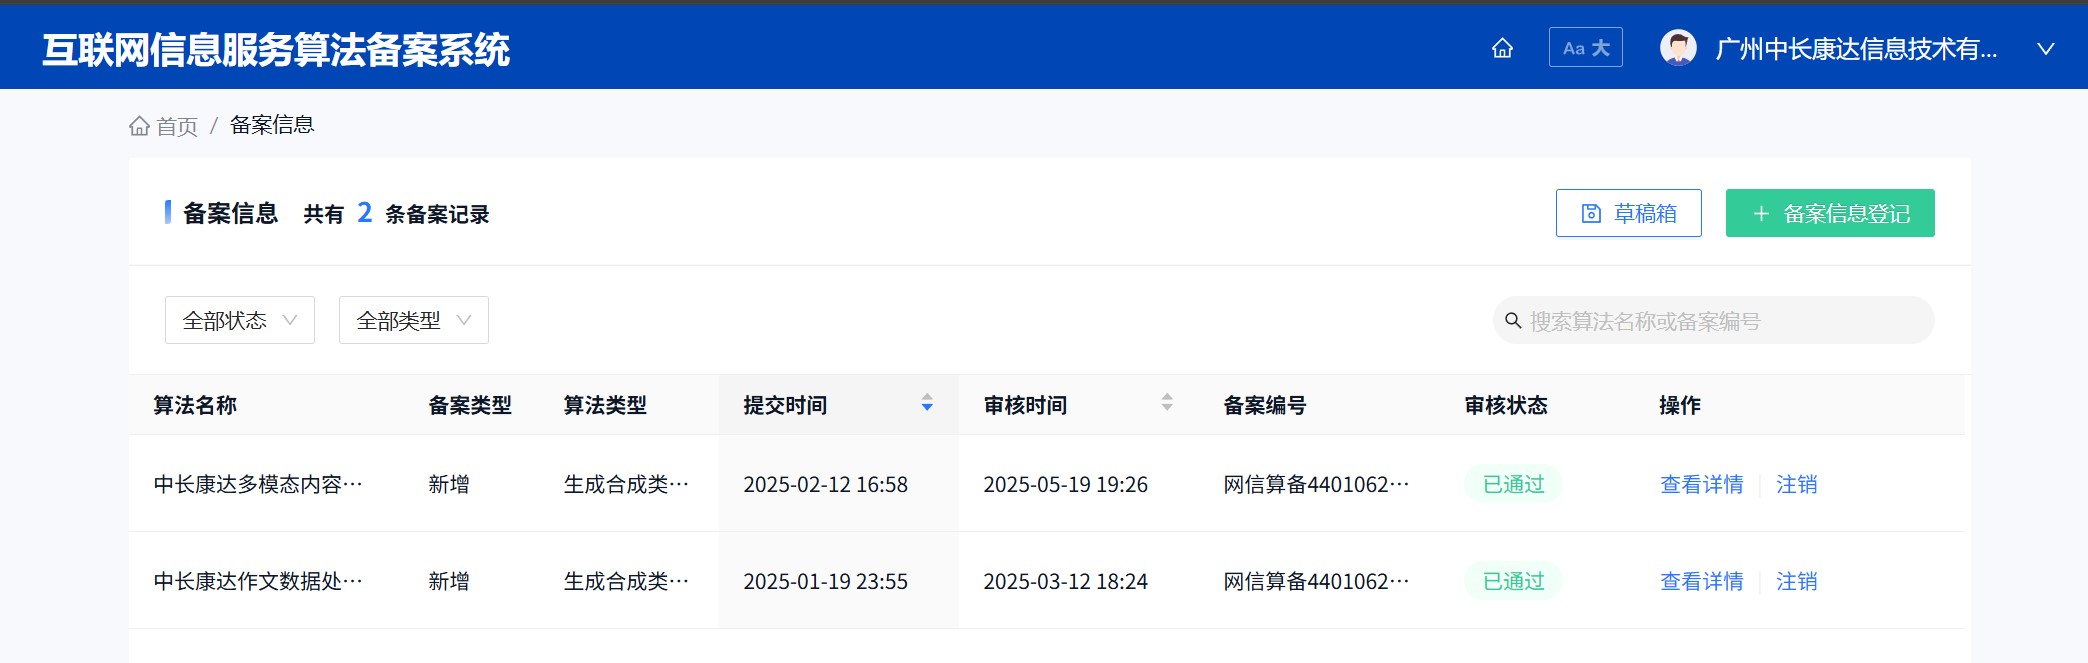Click the 已通过 status tag in first row

click(1513, 485)
